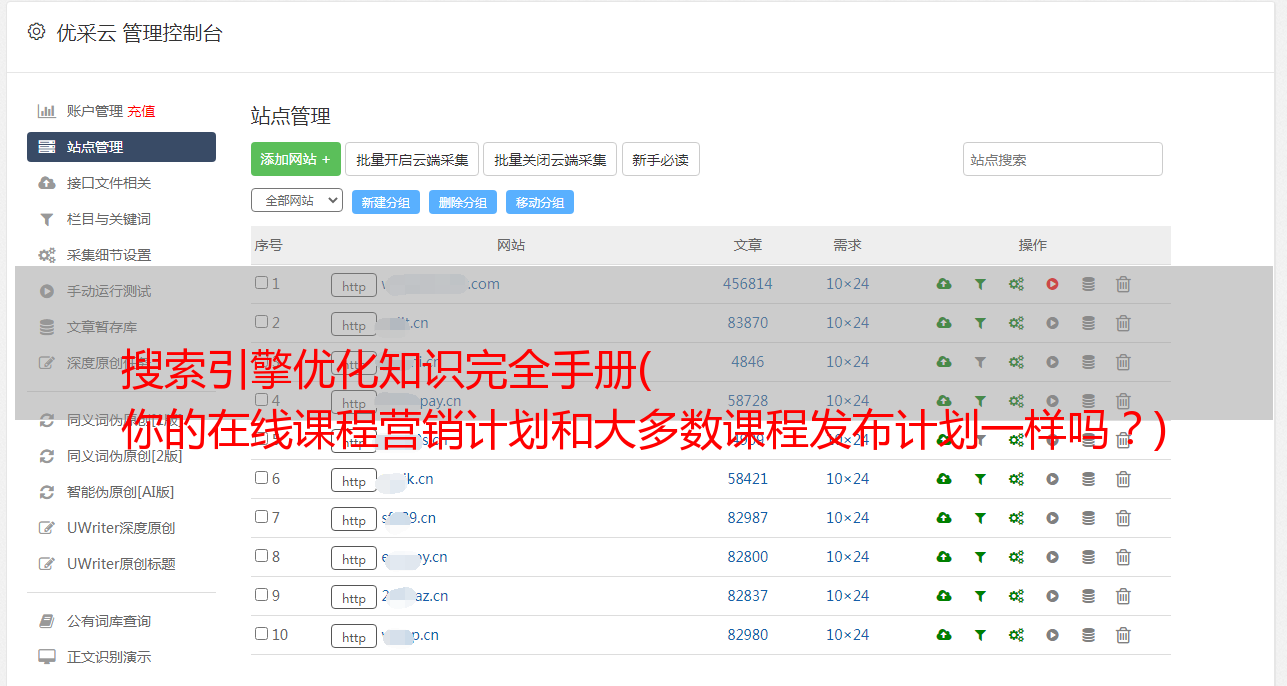
Task: Go to UWriter原创标题
Action: tap(121, 564)
